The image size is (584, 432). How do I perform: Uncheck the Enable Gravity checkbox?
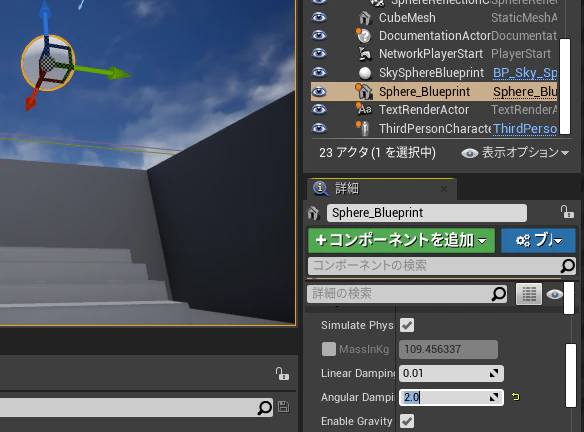[407, 421]
